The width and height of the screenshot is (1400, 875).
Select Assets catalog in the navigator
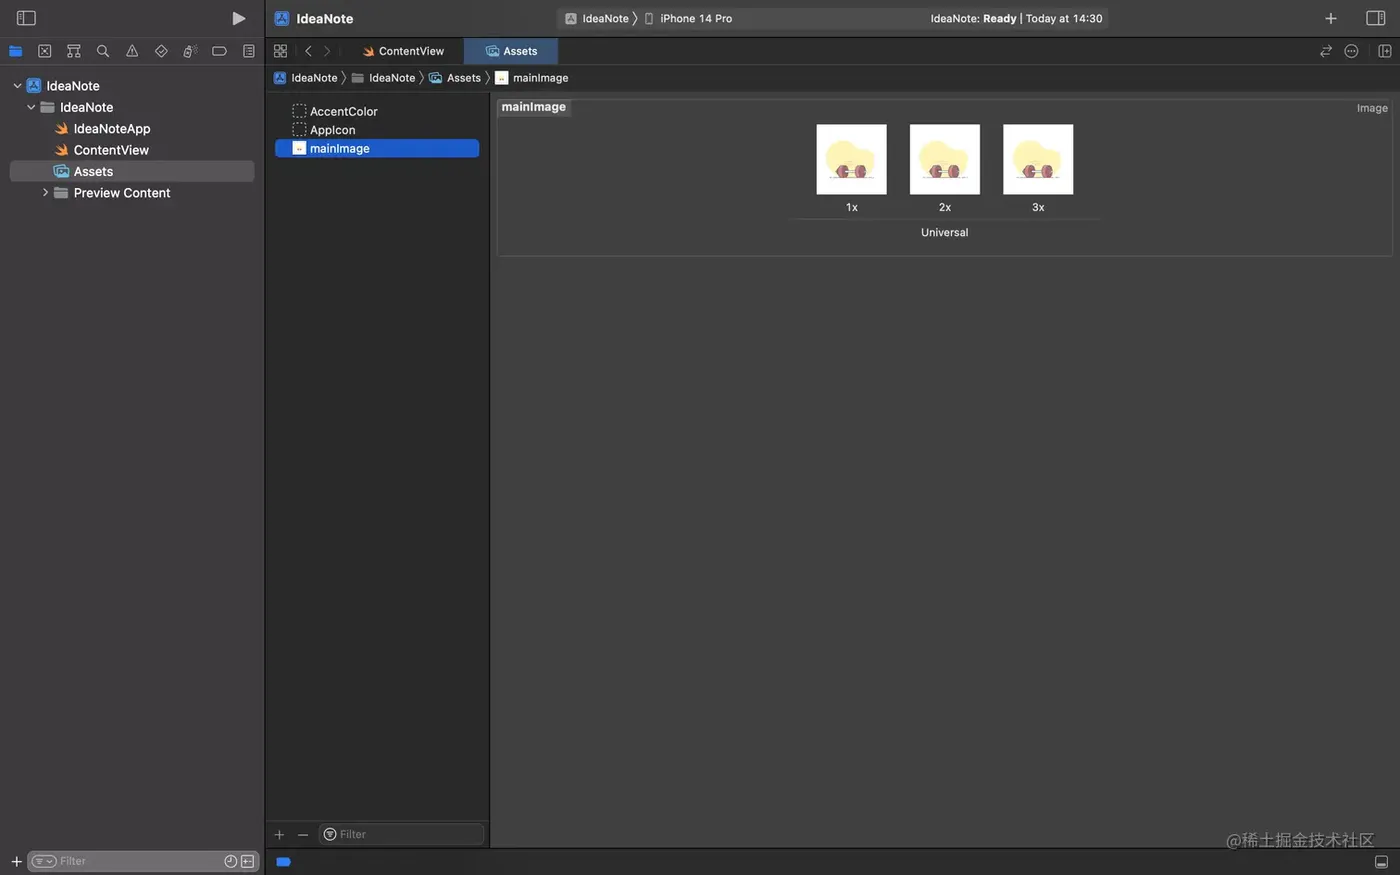pos(132,171)
